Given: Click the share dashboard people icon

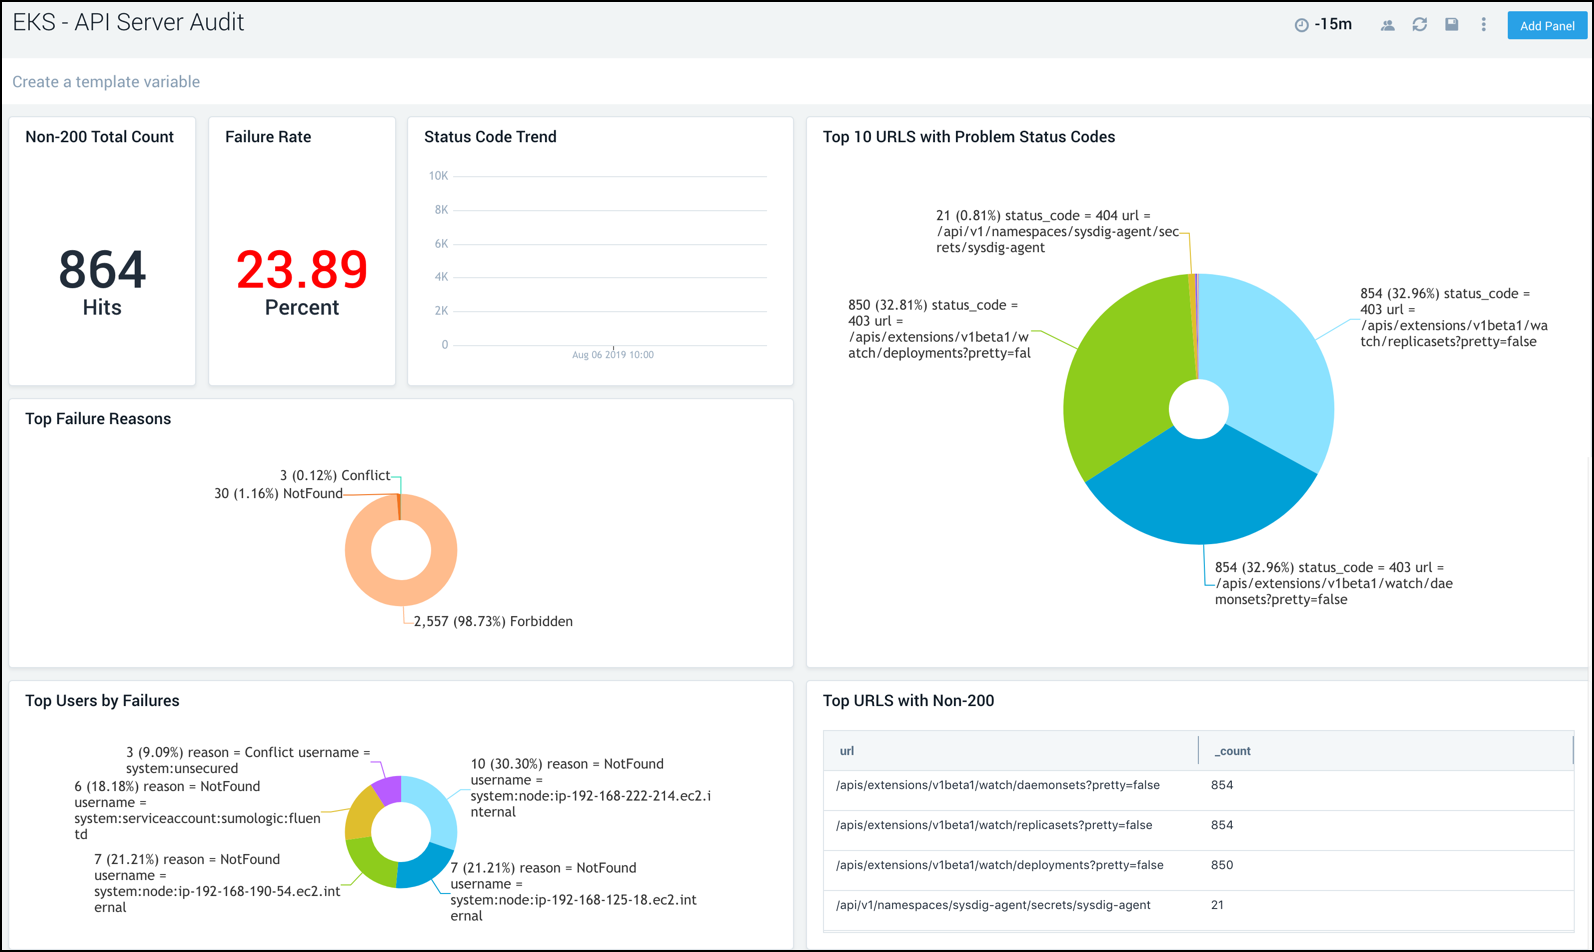Looking at the screenshot, I should coord(1387,25).
